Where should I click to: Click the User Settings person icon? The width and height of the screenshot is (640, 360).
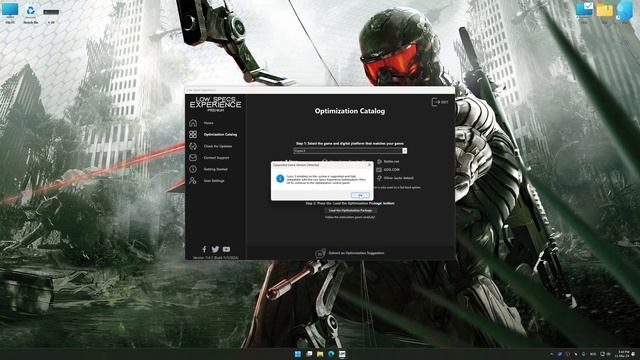(193, 180)
